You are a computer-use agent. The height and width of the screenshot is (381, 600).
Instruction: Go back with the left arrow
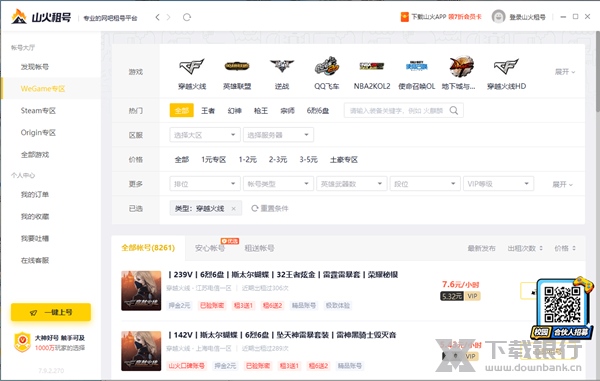[157, 17]
